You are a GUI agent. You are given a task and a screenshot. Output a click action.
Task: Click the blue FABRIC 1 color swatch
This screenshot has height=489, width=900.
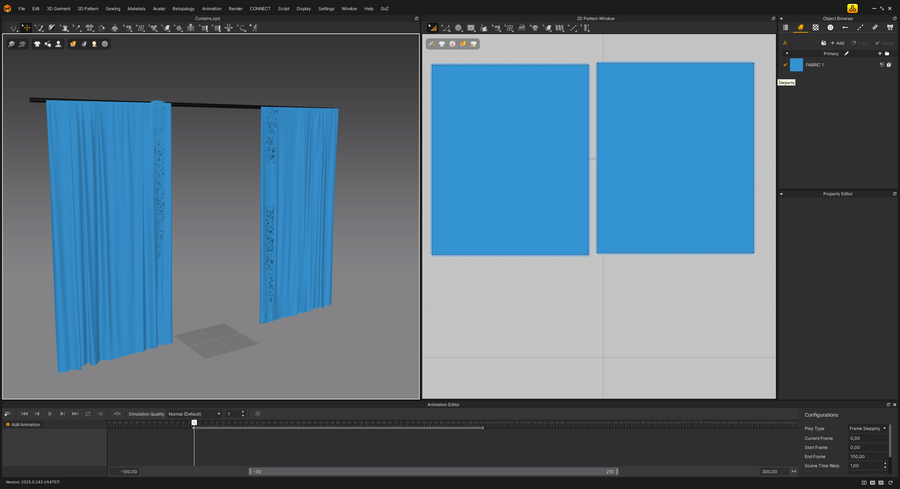pos(796,65)
